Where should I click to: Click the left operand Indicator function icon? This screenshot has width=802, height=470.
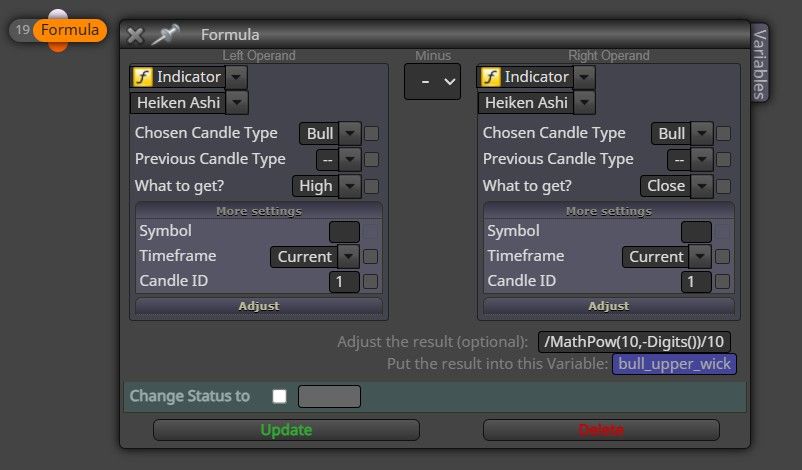pos(142,77)
